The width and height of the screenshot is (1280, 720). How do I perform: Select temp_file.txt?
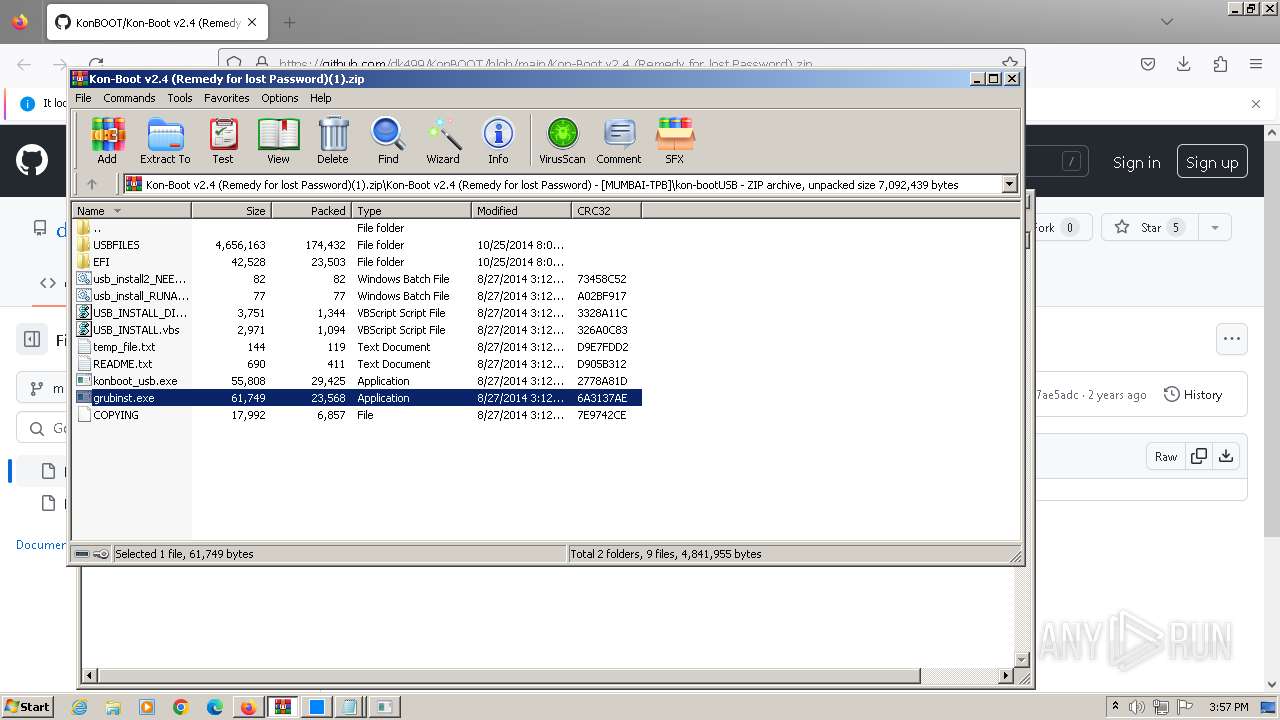pos(357,347)
